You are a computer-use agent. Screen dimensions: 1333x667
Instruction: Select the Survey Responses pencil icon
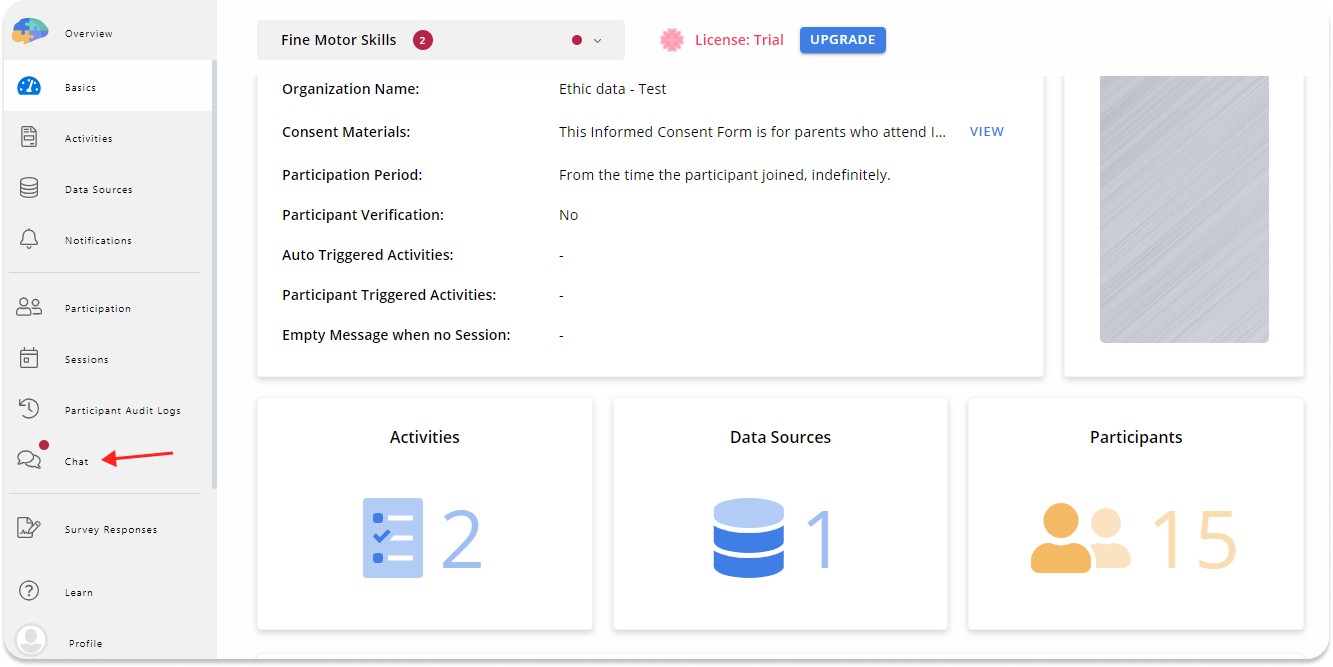29,528
